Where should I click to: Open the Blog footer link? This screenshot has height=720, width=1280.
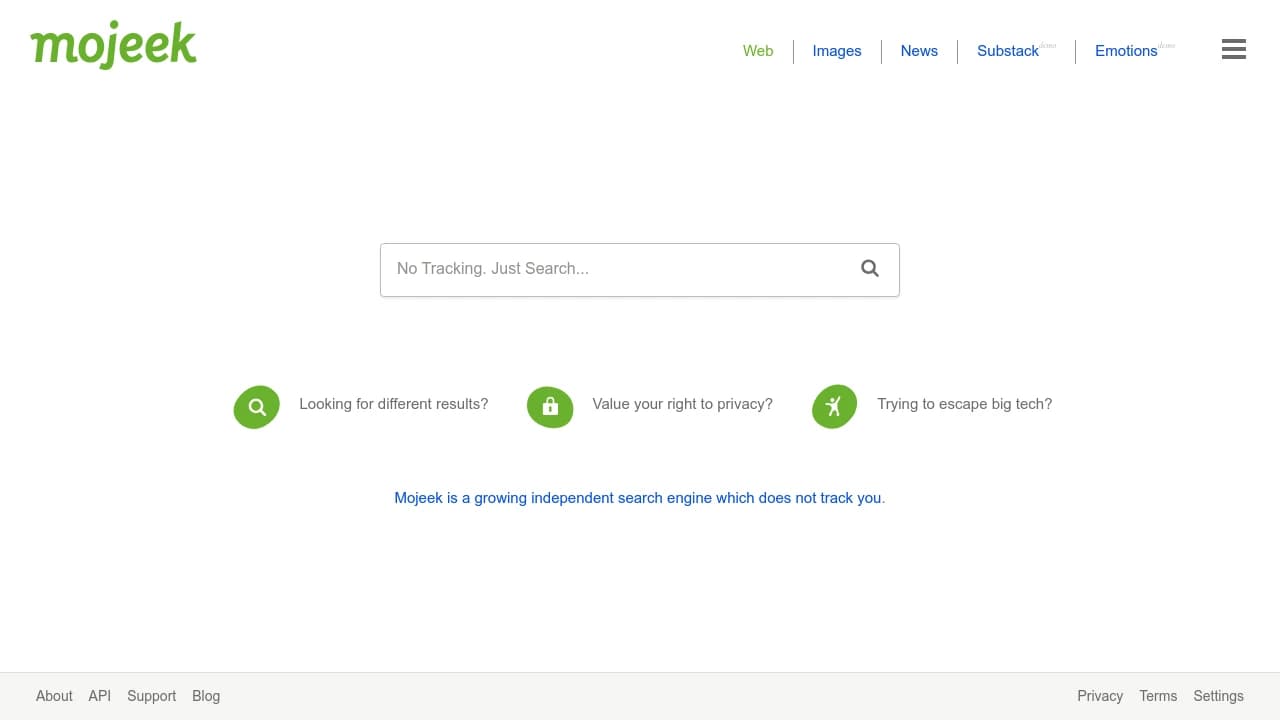point(206,696)
